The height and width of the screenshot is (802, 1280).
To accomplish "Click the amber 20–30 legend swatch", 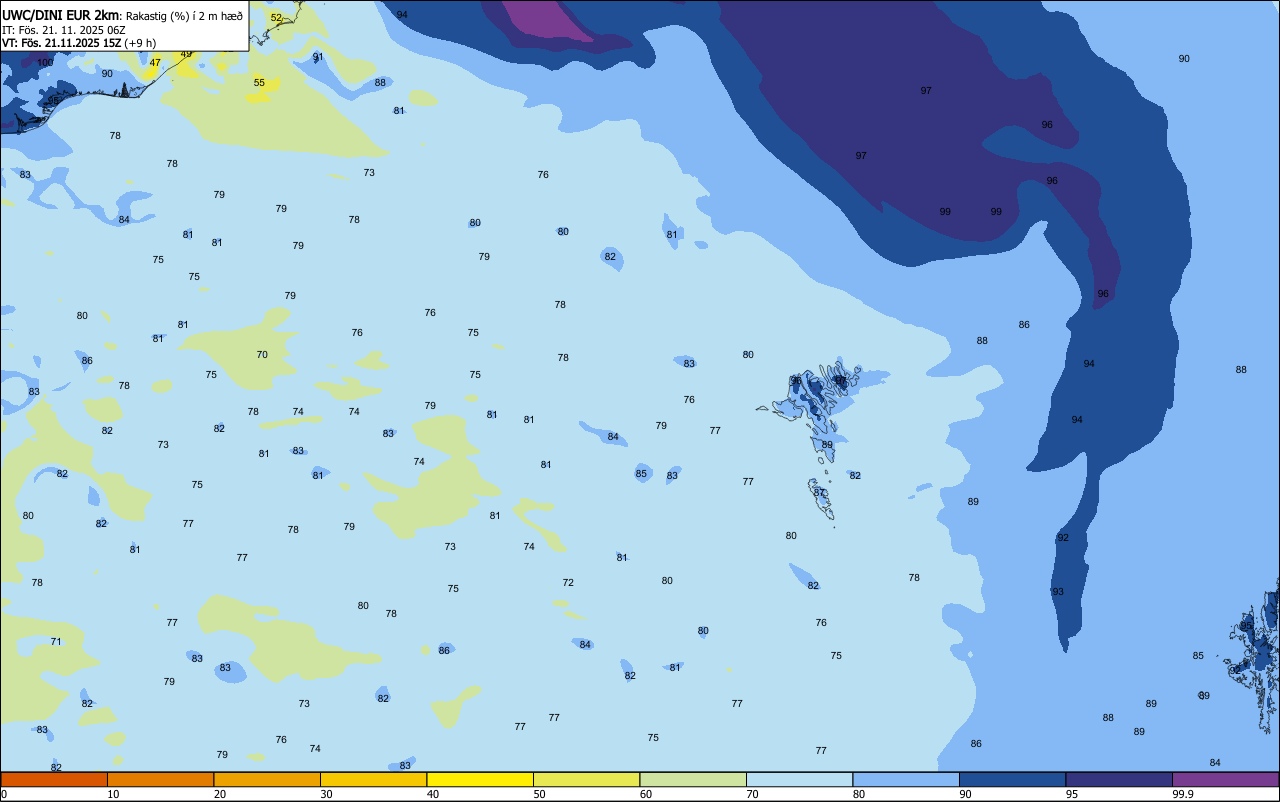I will pos(267,779).
